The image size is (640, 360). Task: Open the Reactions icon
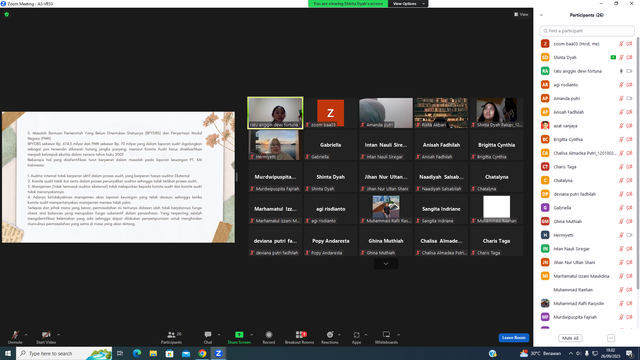(x=330, y=335)
